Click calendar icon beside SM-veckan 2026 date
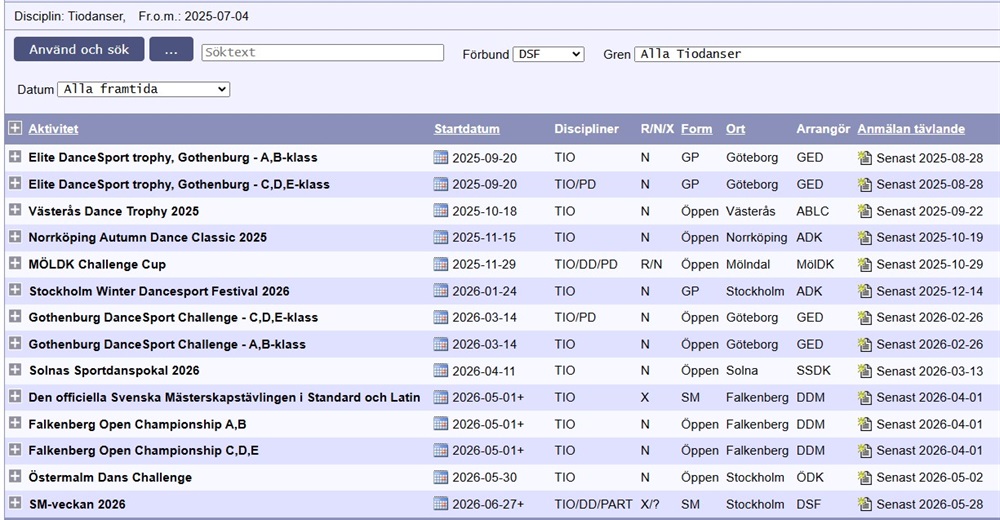 click(x=441, y=504)
